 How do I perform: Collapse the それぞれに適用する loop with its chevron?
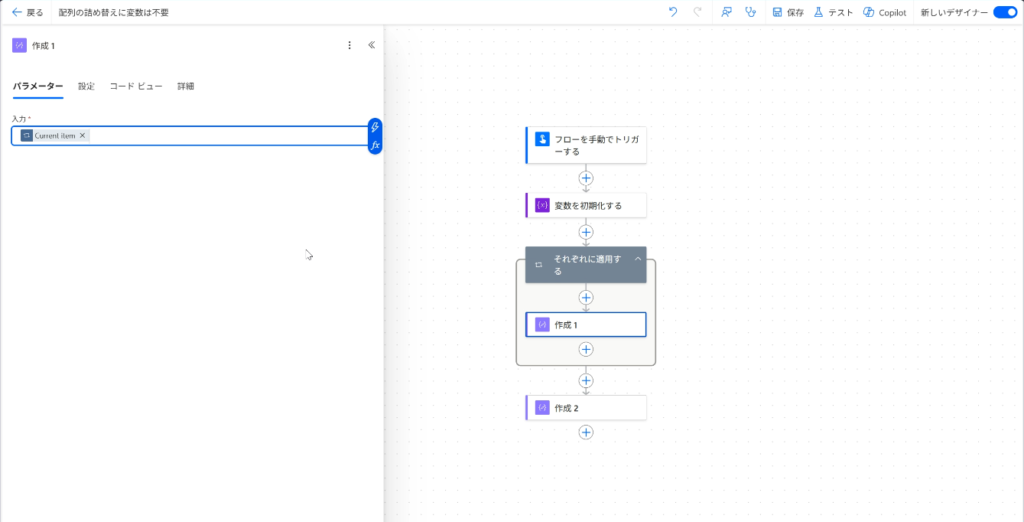click(638, 258)
